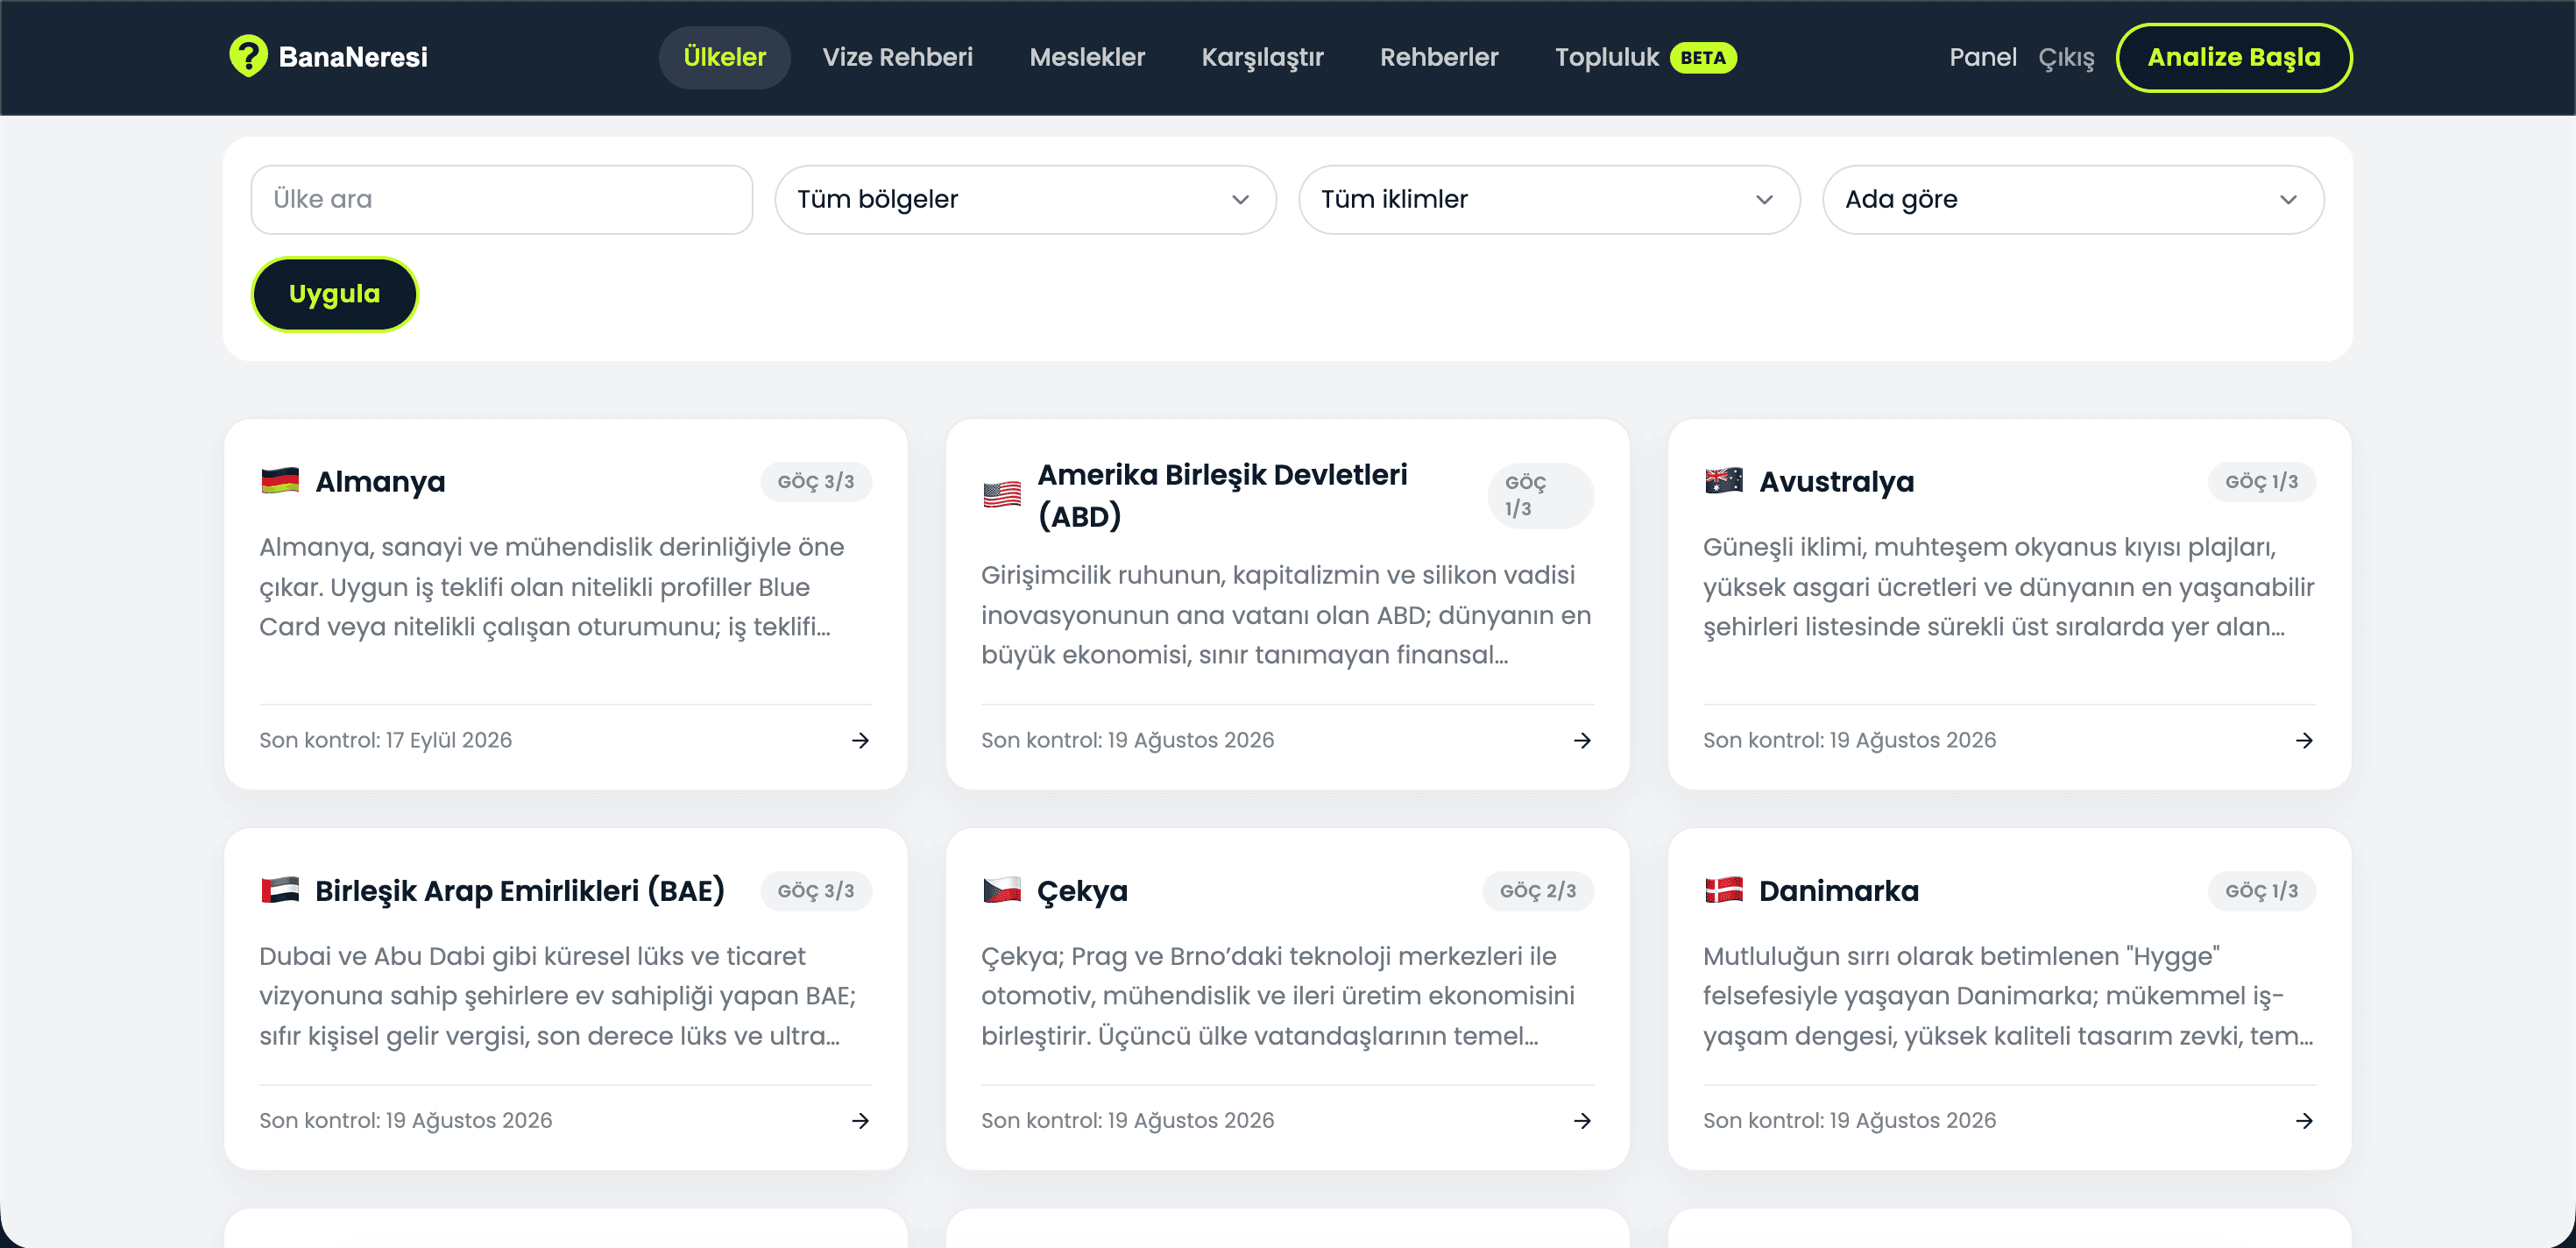The image size is (2576, 1248).
Task: Open the Topluluk BETA menu item
Action: (1645, 57)
